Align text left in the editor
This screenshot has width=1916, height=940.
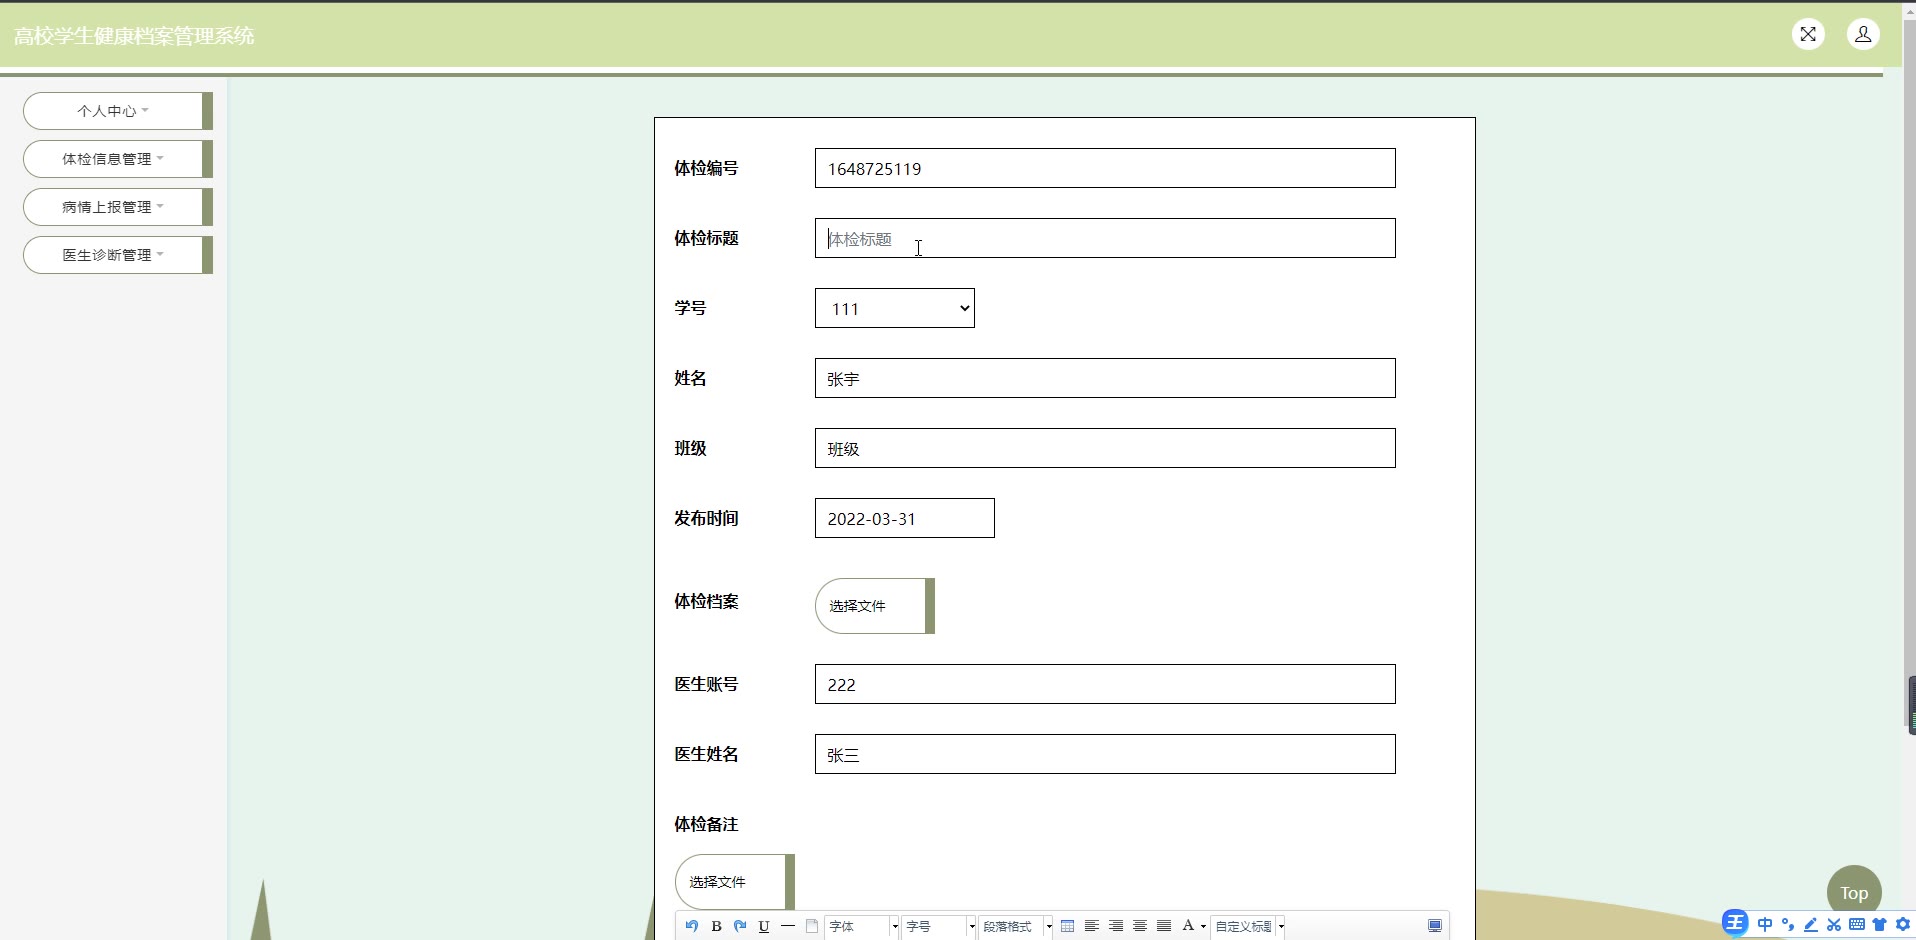tap(1091, 926)
